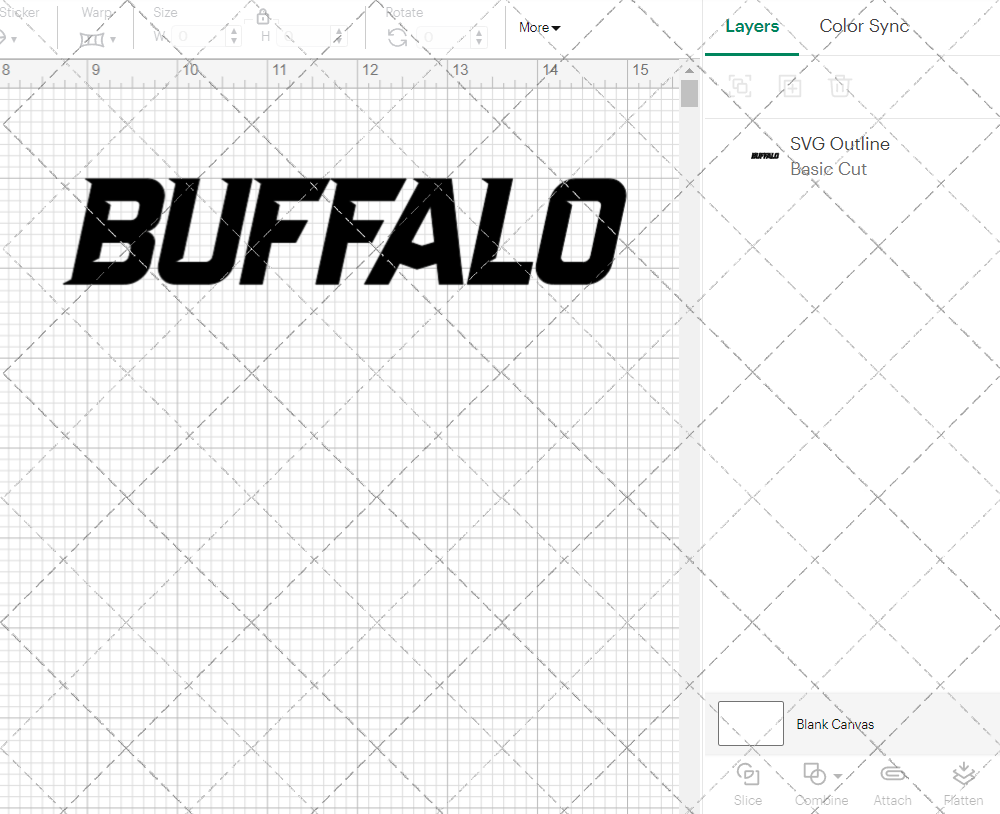Select the Attach tool
This screenshot has width=1000, height=814.
(x=893, y=783)
